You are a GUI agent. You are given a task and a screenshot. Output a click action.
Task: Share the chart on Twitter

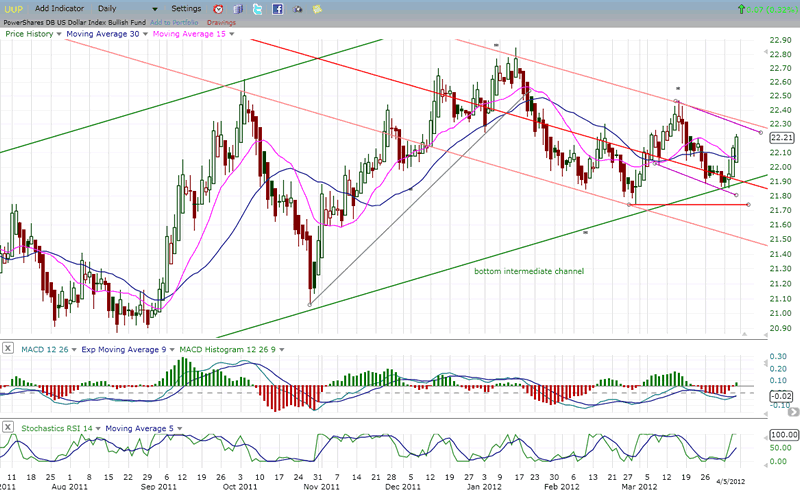(258, 9)
